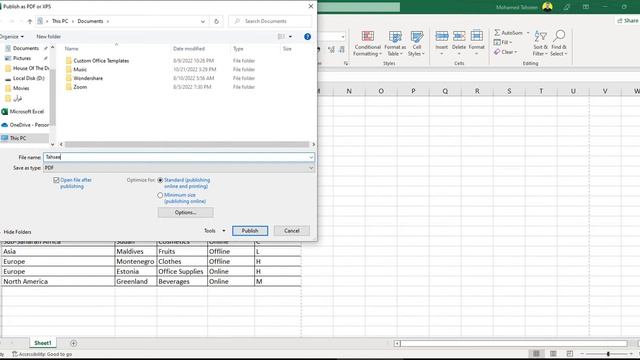Screen dimensions: 640x360
Task: Click the Share button in Excel
Action: (x=628, y=20)
